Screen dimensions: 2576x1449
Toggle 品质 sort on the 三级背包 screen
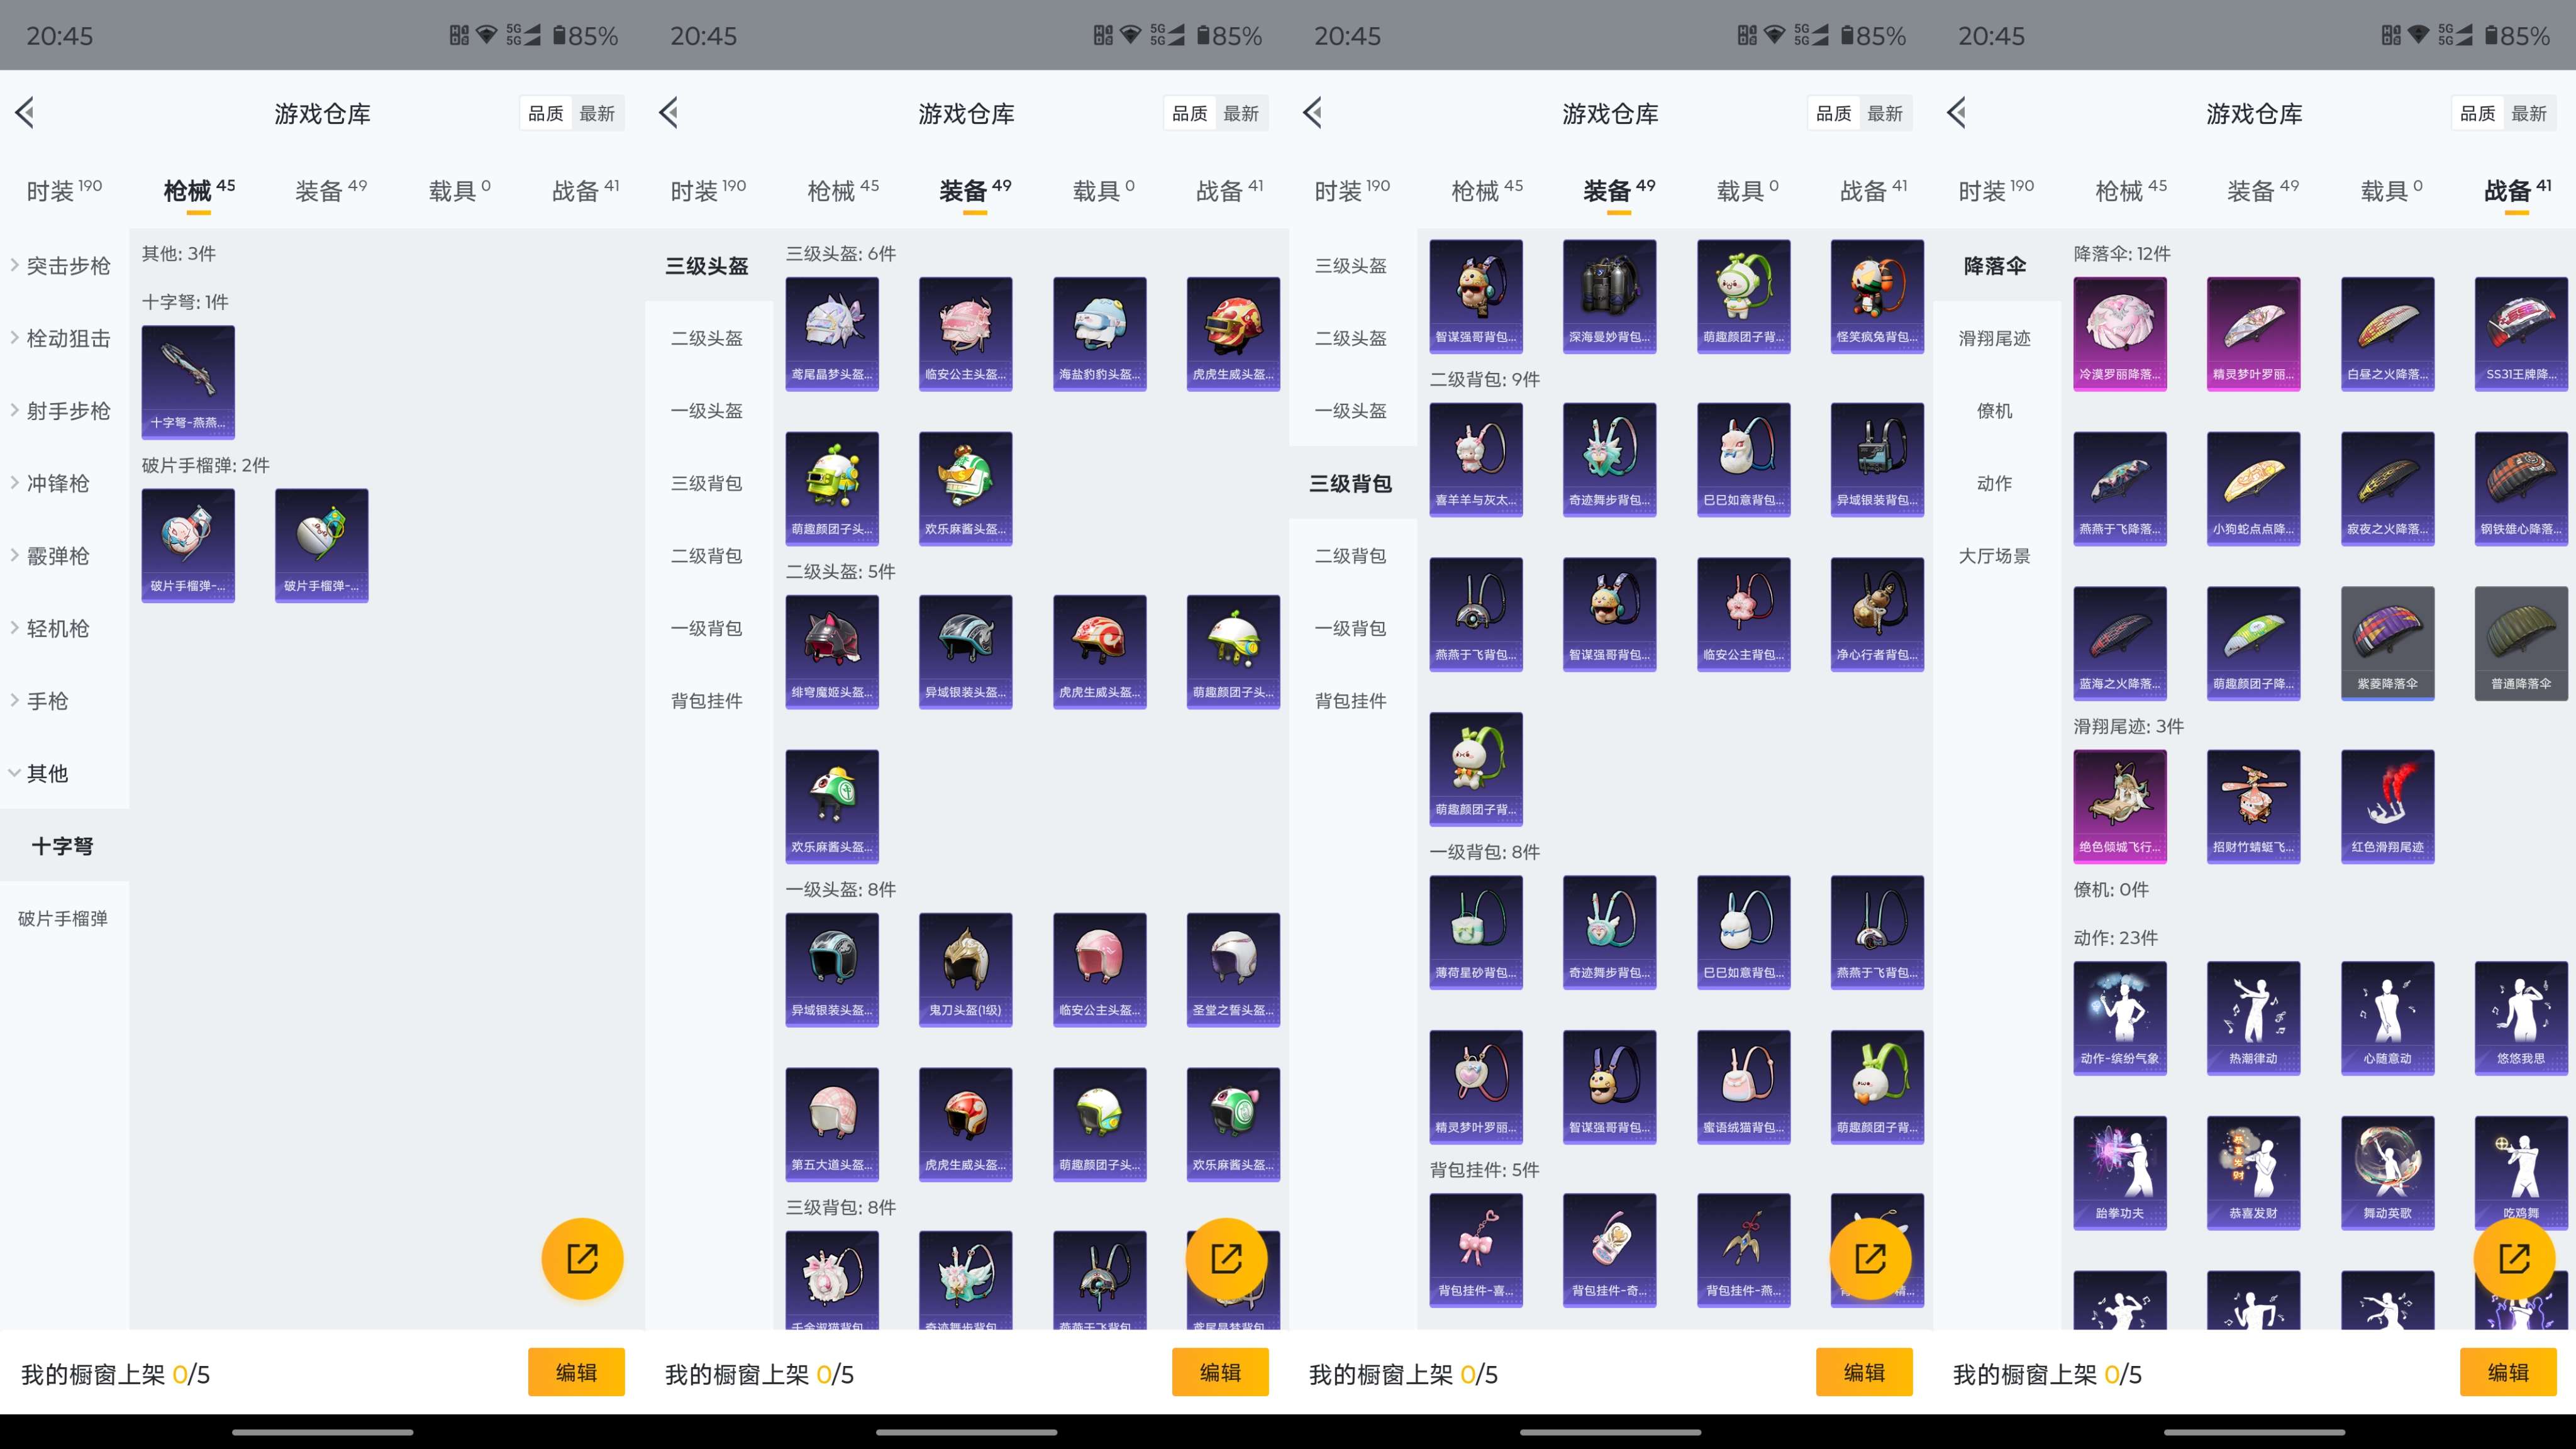pyautogui.click(x=1834, y=113)
